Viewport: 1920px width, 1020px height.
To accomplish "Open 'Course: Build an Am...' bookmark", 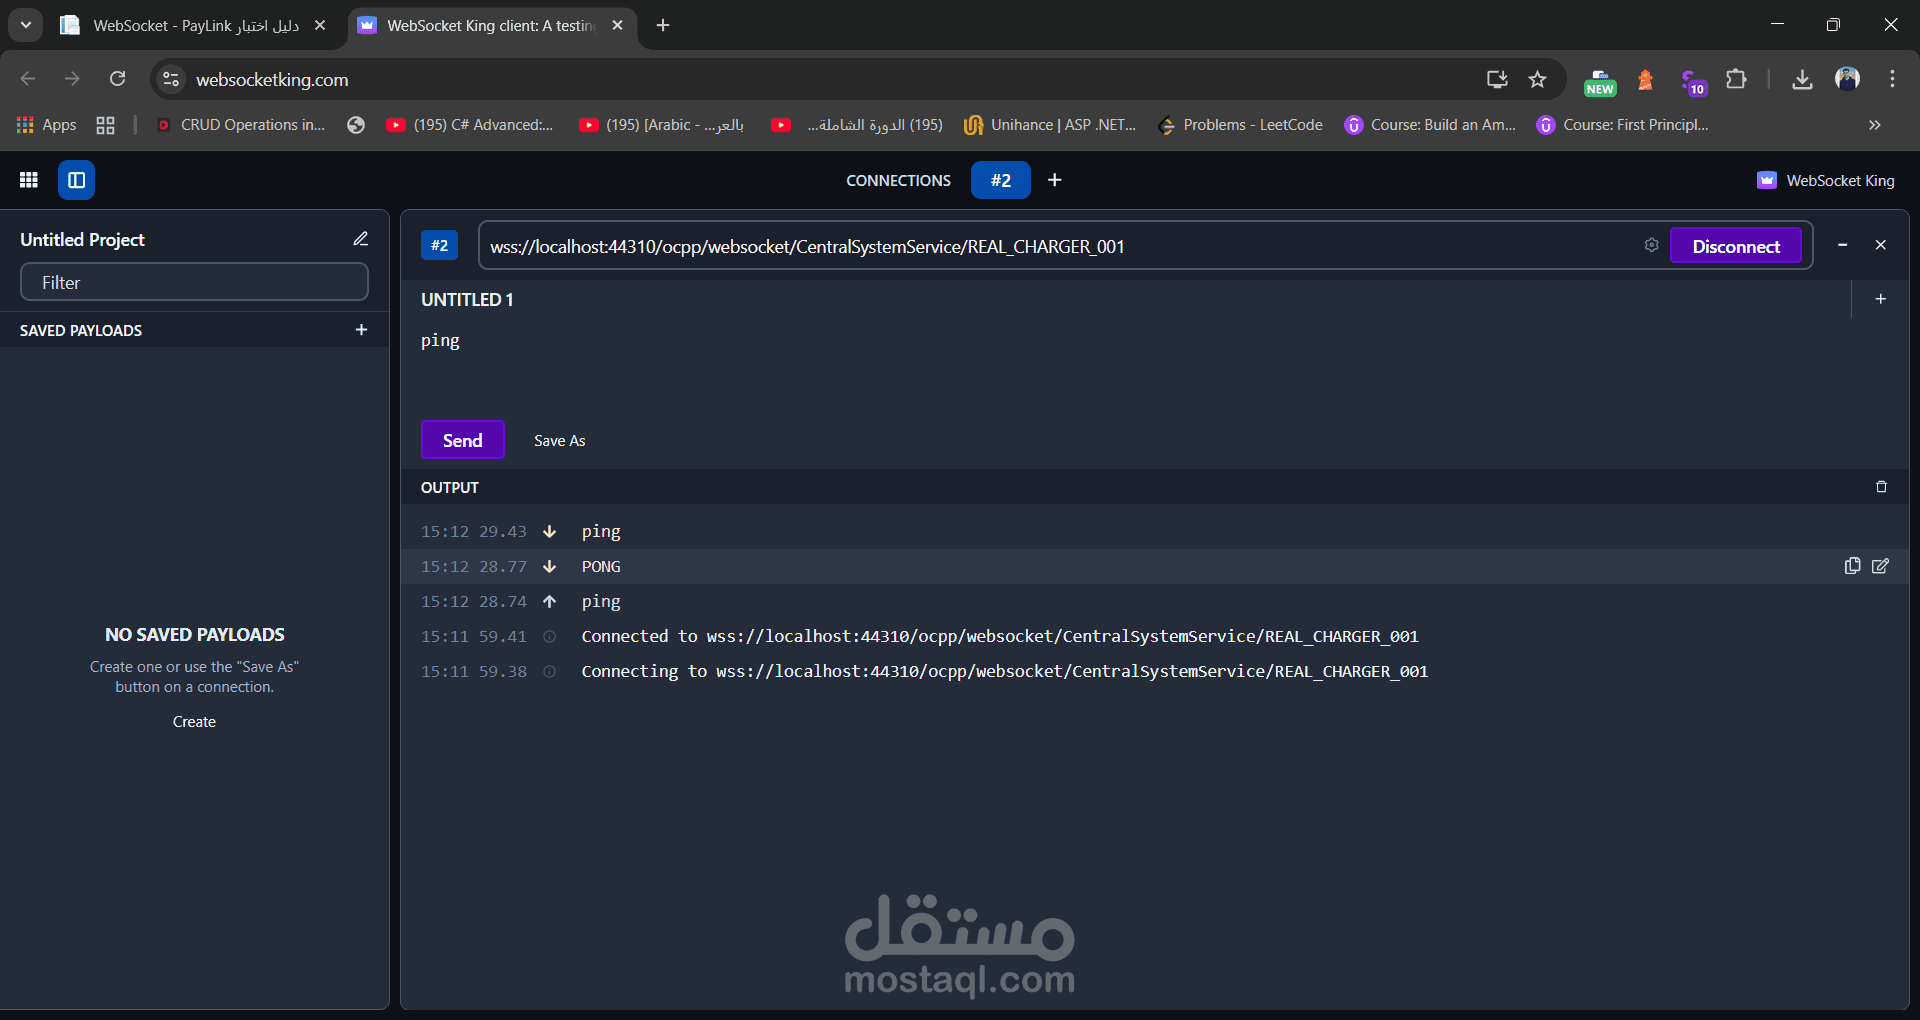I will tap(1430, 125).
